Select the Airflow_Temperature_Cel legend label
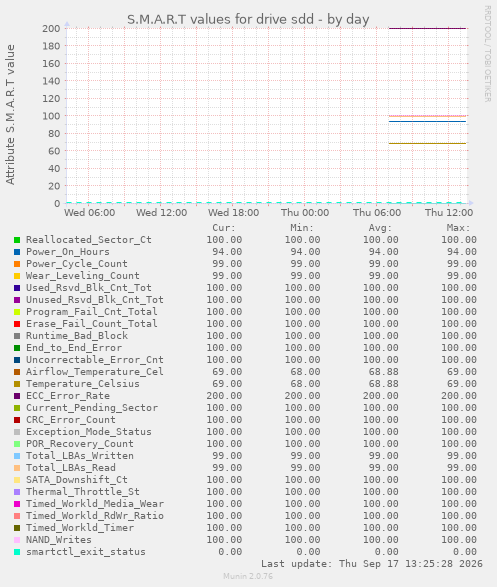497x587 pixels. 95,372
